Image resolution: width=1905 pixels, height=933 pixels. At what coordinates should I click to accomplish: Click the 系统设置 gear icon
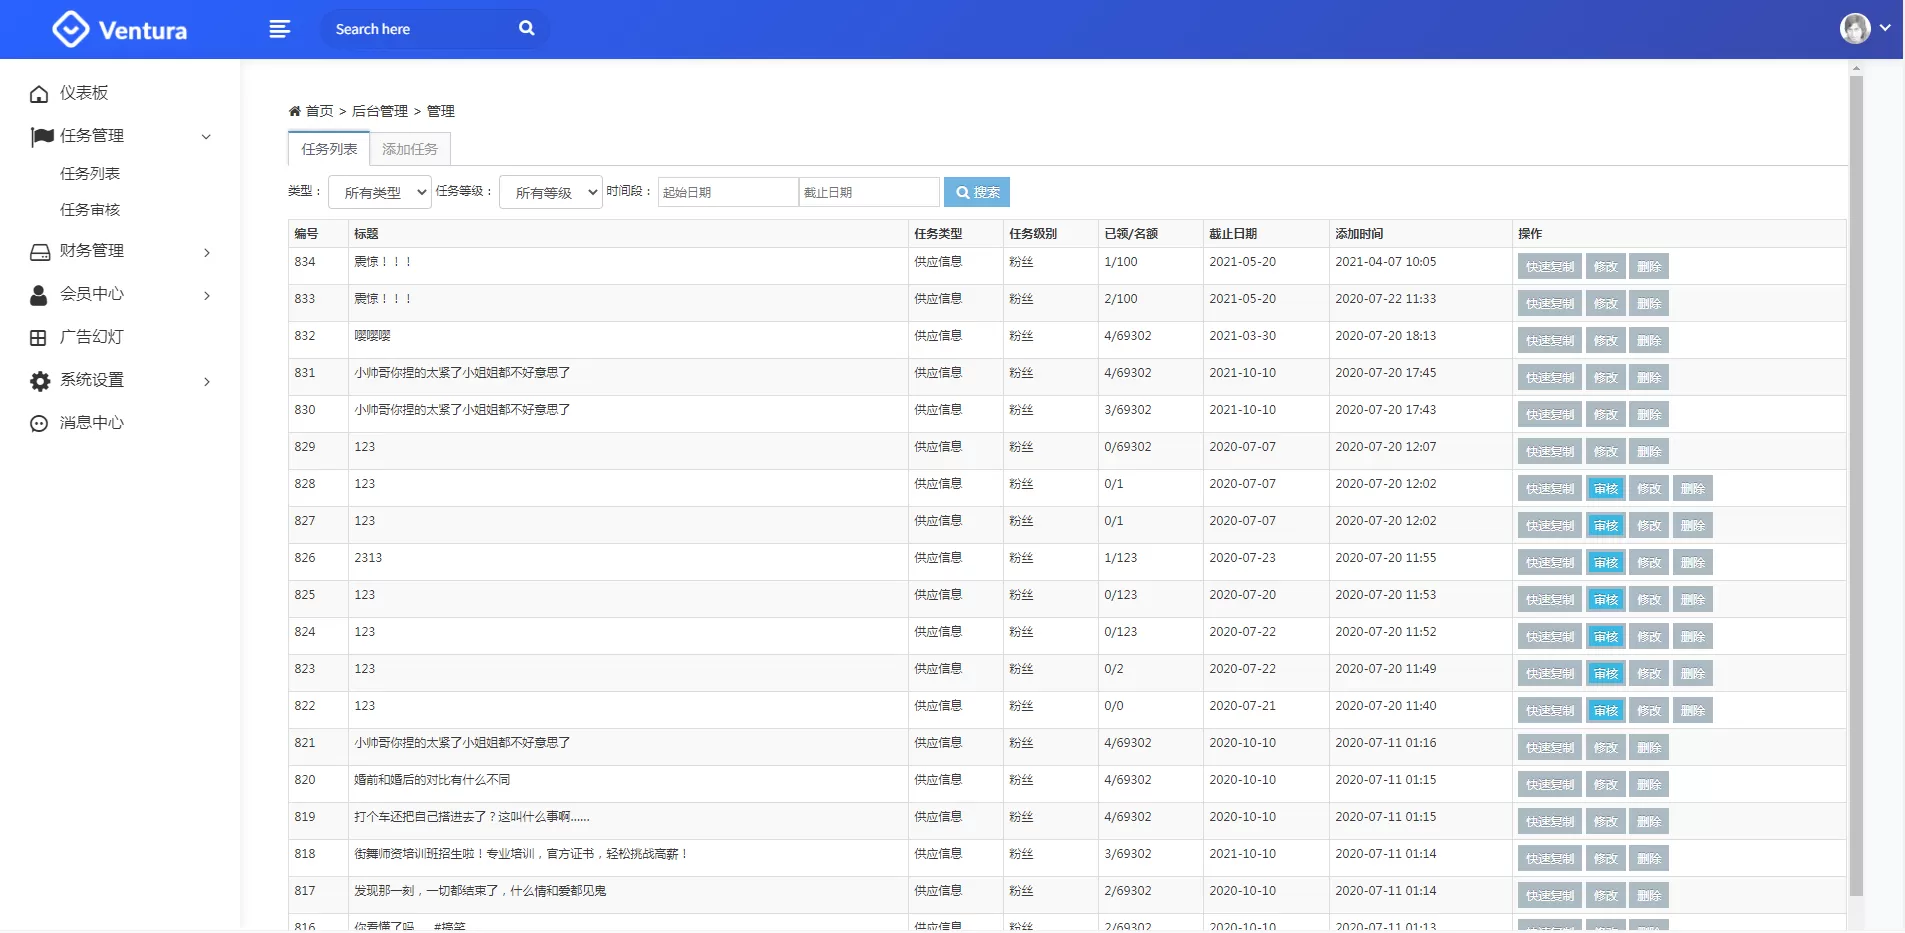click(39, 381)
